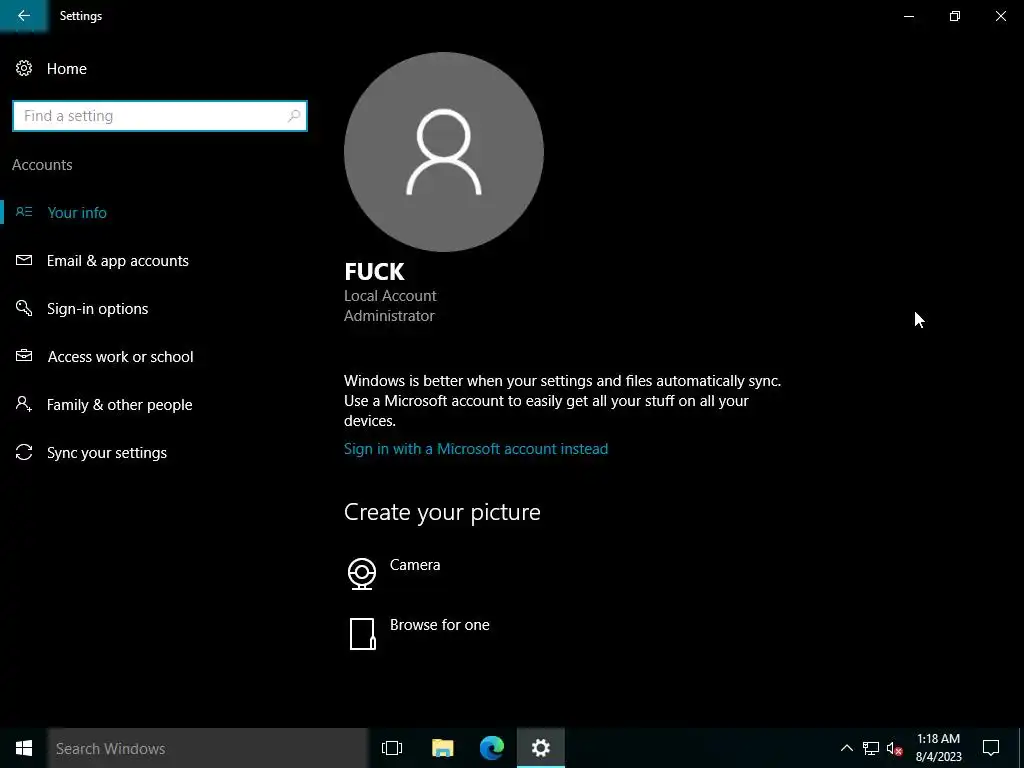This screenshot has width=1024, height=768.
Task: Click the Settings gear taskbar button
Action: click(541, 748)
